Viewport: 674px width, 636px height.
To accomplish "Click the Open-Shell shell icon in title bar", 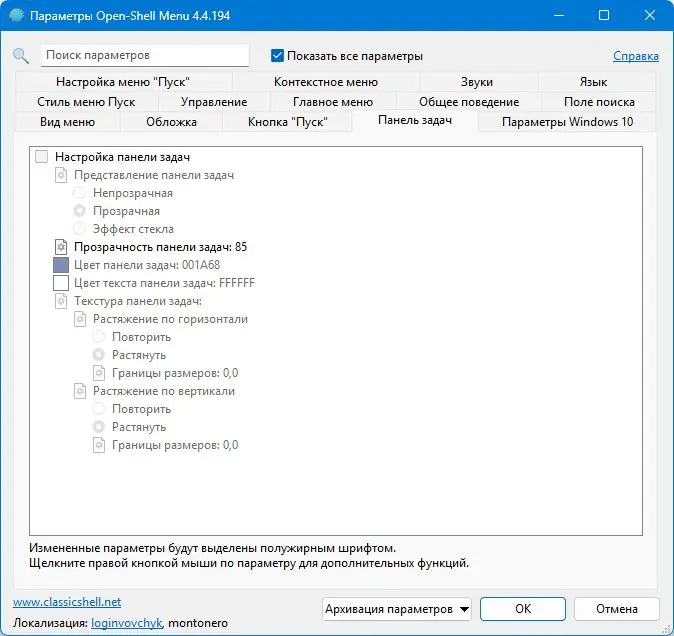I will (x=16, y=15).
